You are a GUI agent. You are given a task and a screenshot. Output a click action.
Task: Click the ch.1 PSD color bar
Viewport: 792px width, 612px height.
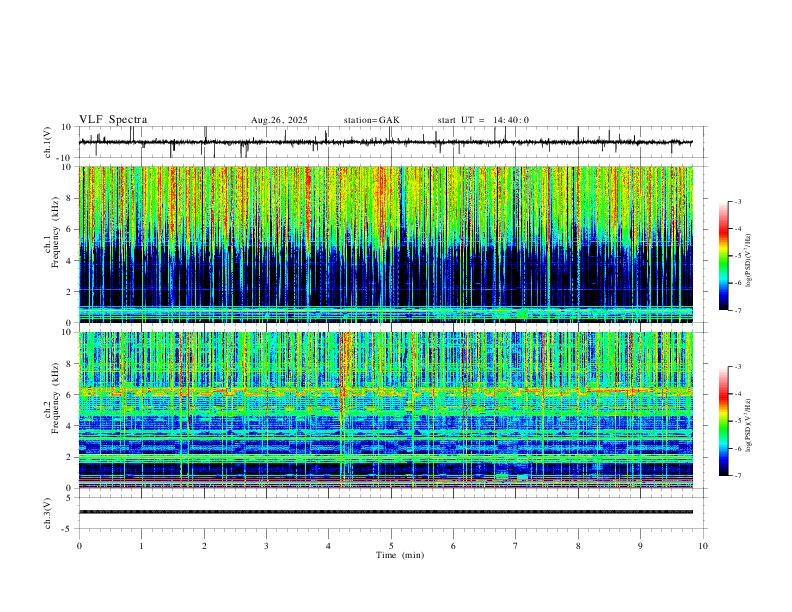[x=724, y=256]
